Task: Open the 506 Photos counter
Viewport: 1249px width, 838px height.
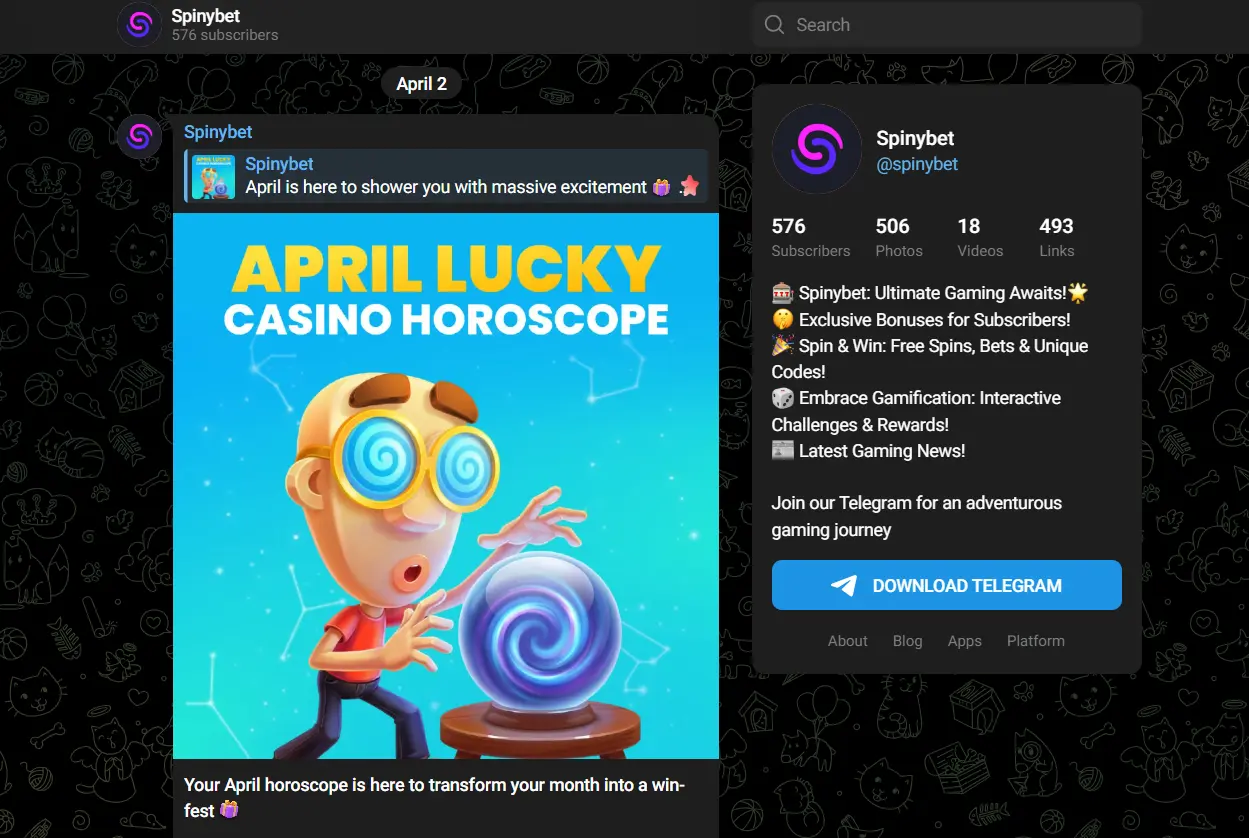Action: [899, 238]
